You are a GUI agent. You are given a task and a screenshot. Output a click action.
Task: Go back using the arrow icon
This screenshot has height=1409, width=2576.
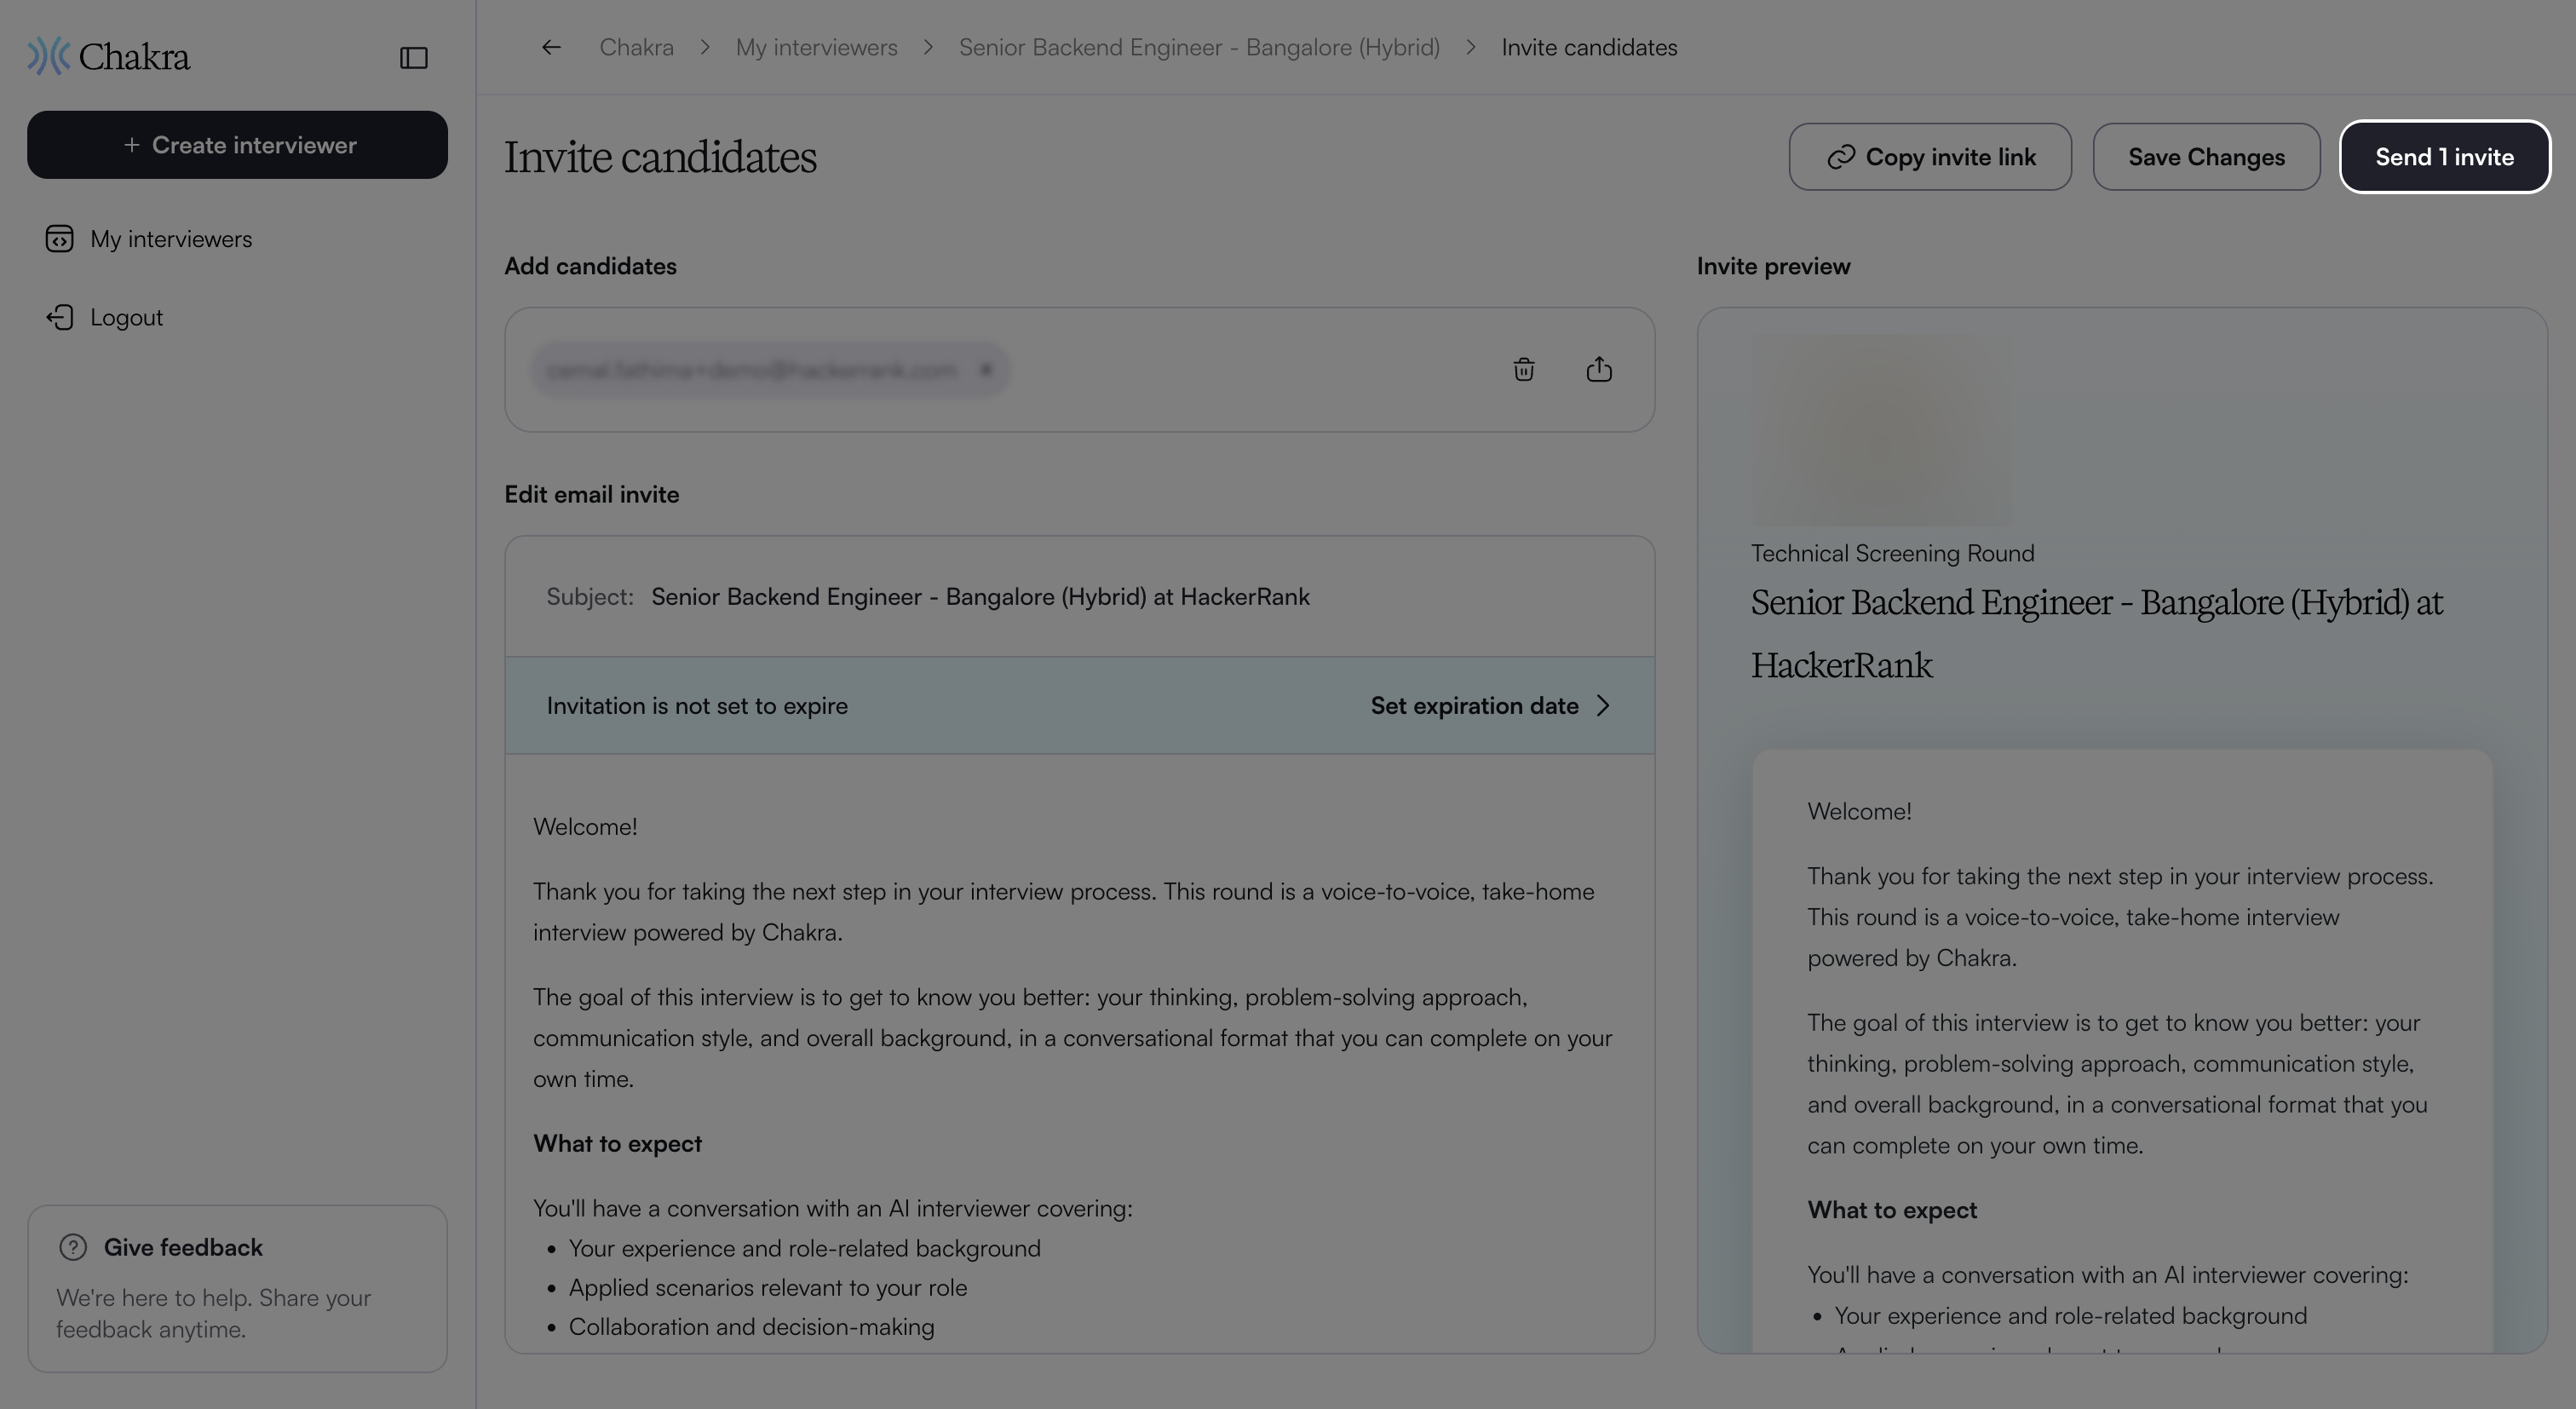[551, 47]
